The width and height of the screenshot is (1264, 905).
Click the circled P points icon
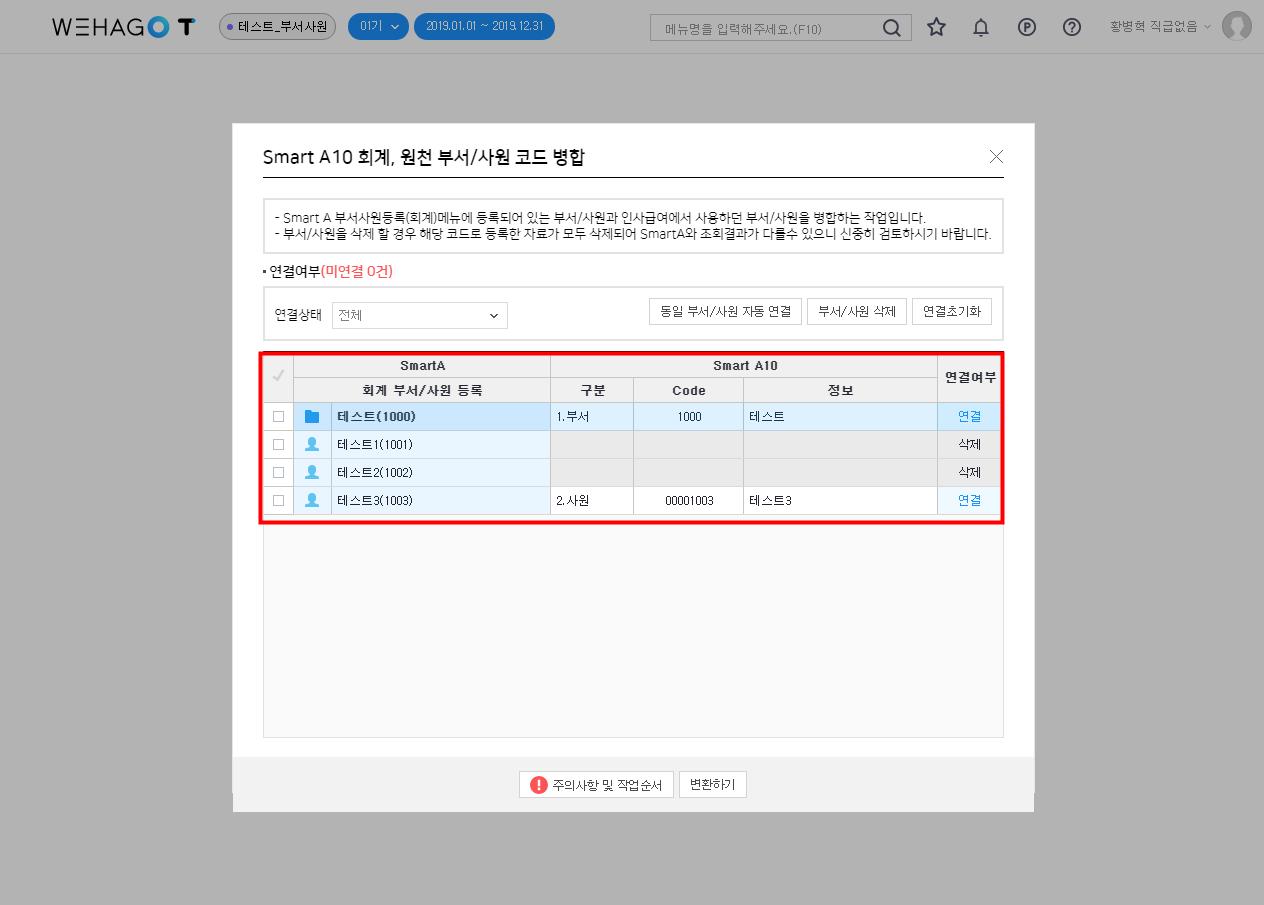[1026, 27]
